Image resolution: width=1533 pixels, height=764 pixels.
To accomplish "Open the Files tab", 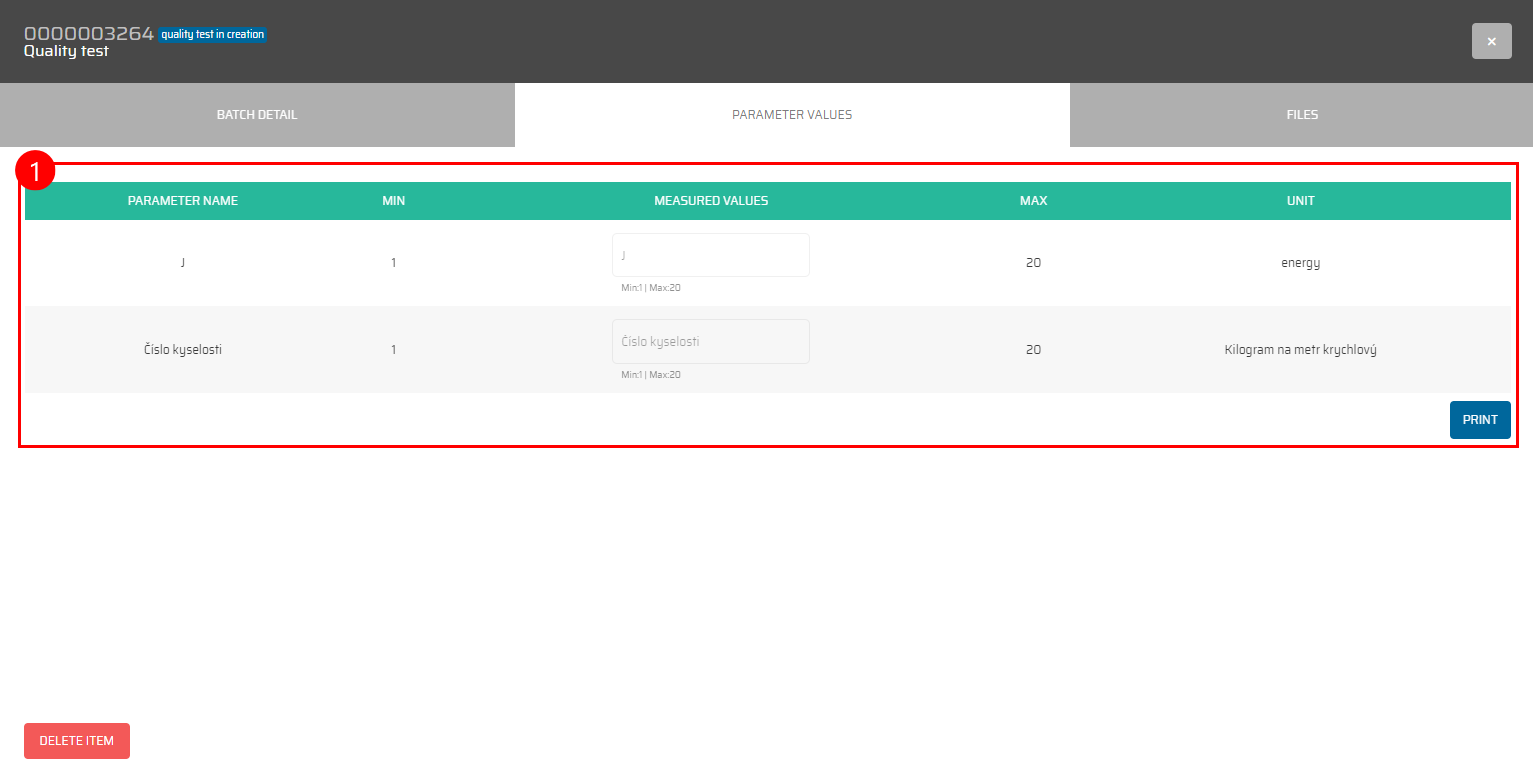I will pyautogui.click(x=1301, y=115).
